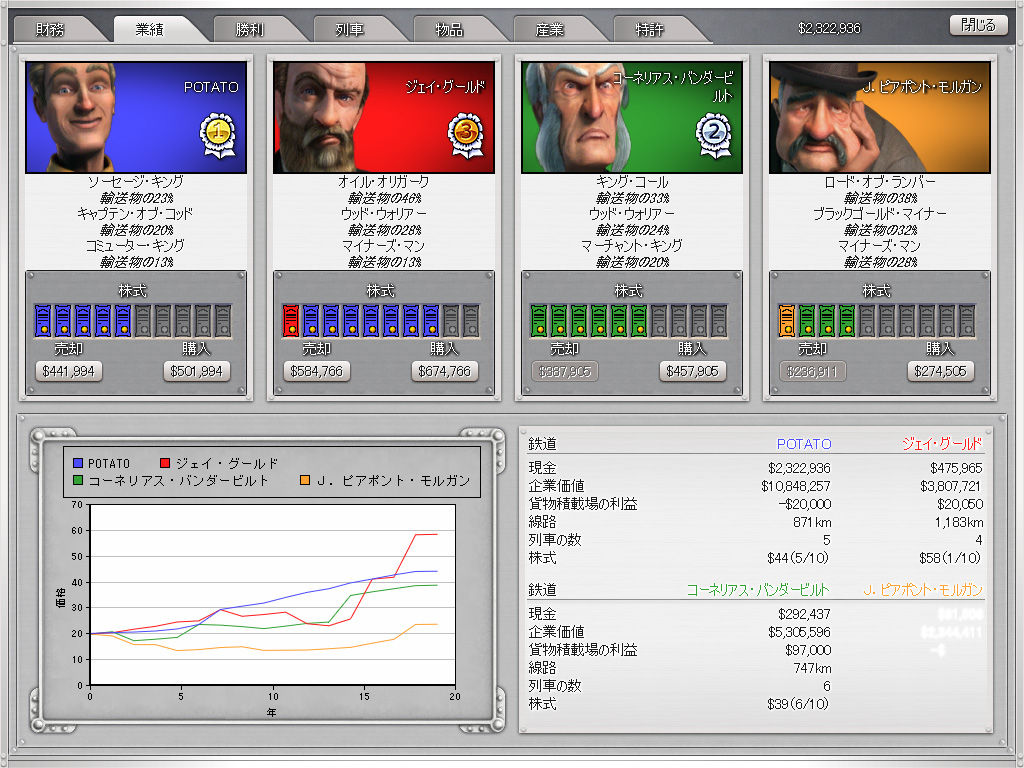Click ジェイ・グールド portrait
1024x768 pixels.
tap(384, 118)
